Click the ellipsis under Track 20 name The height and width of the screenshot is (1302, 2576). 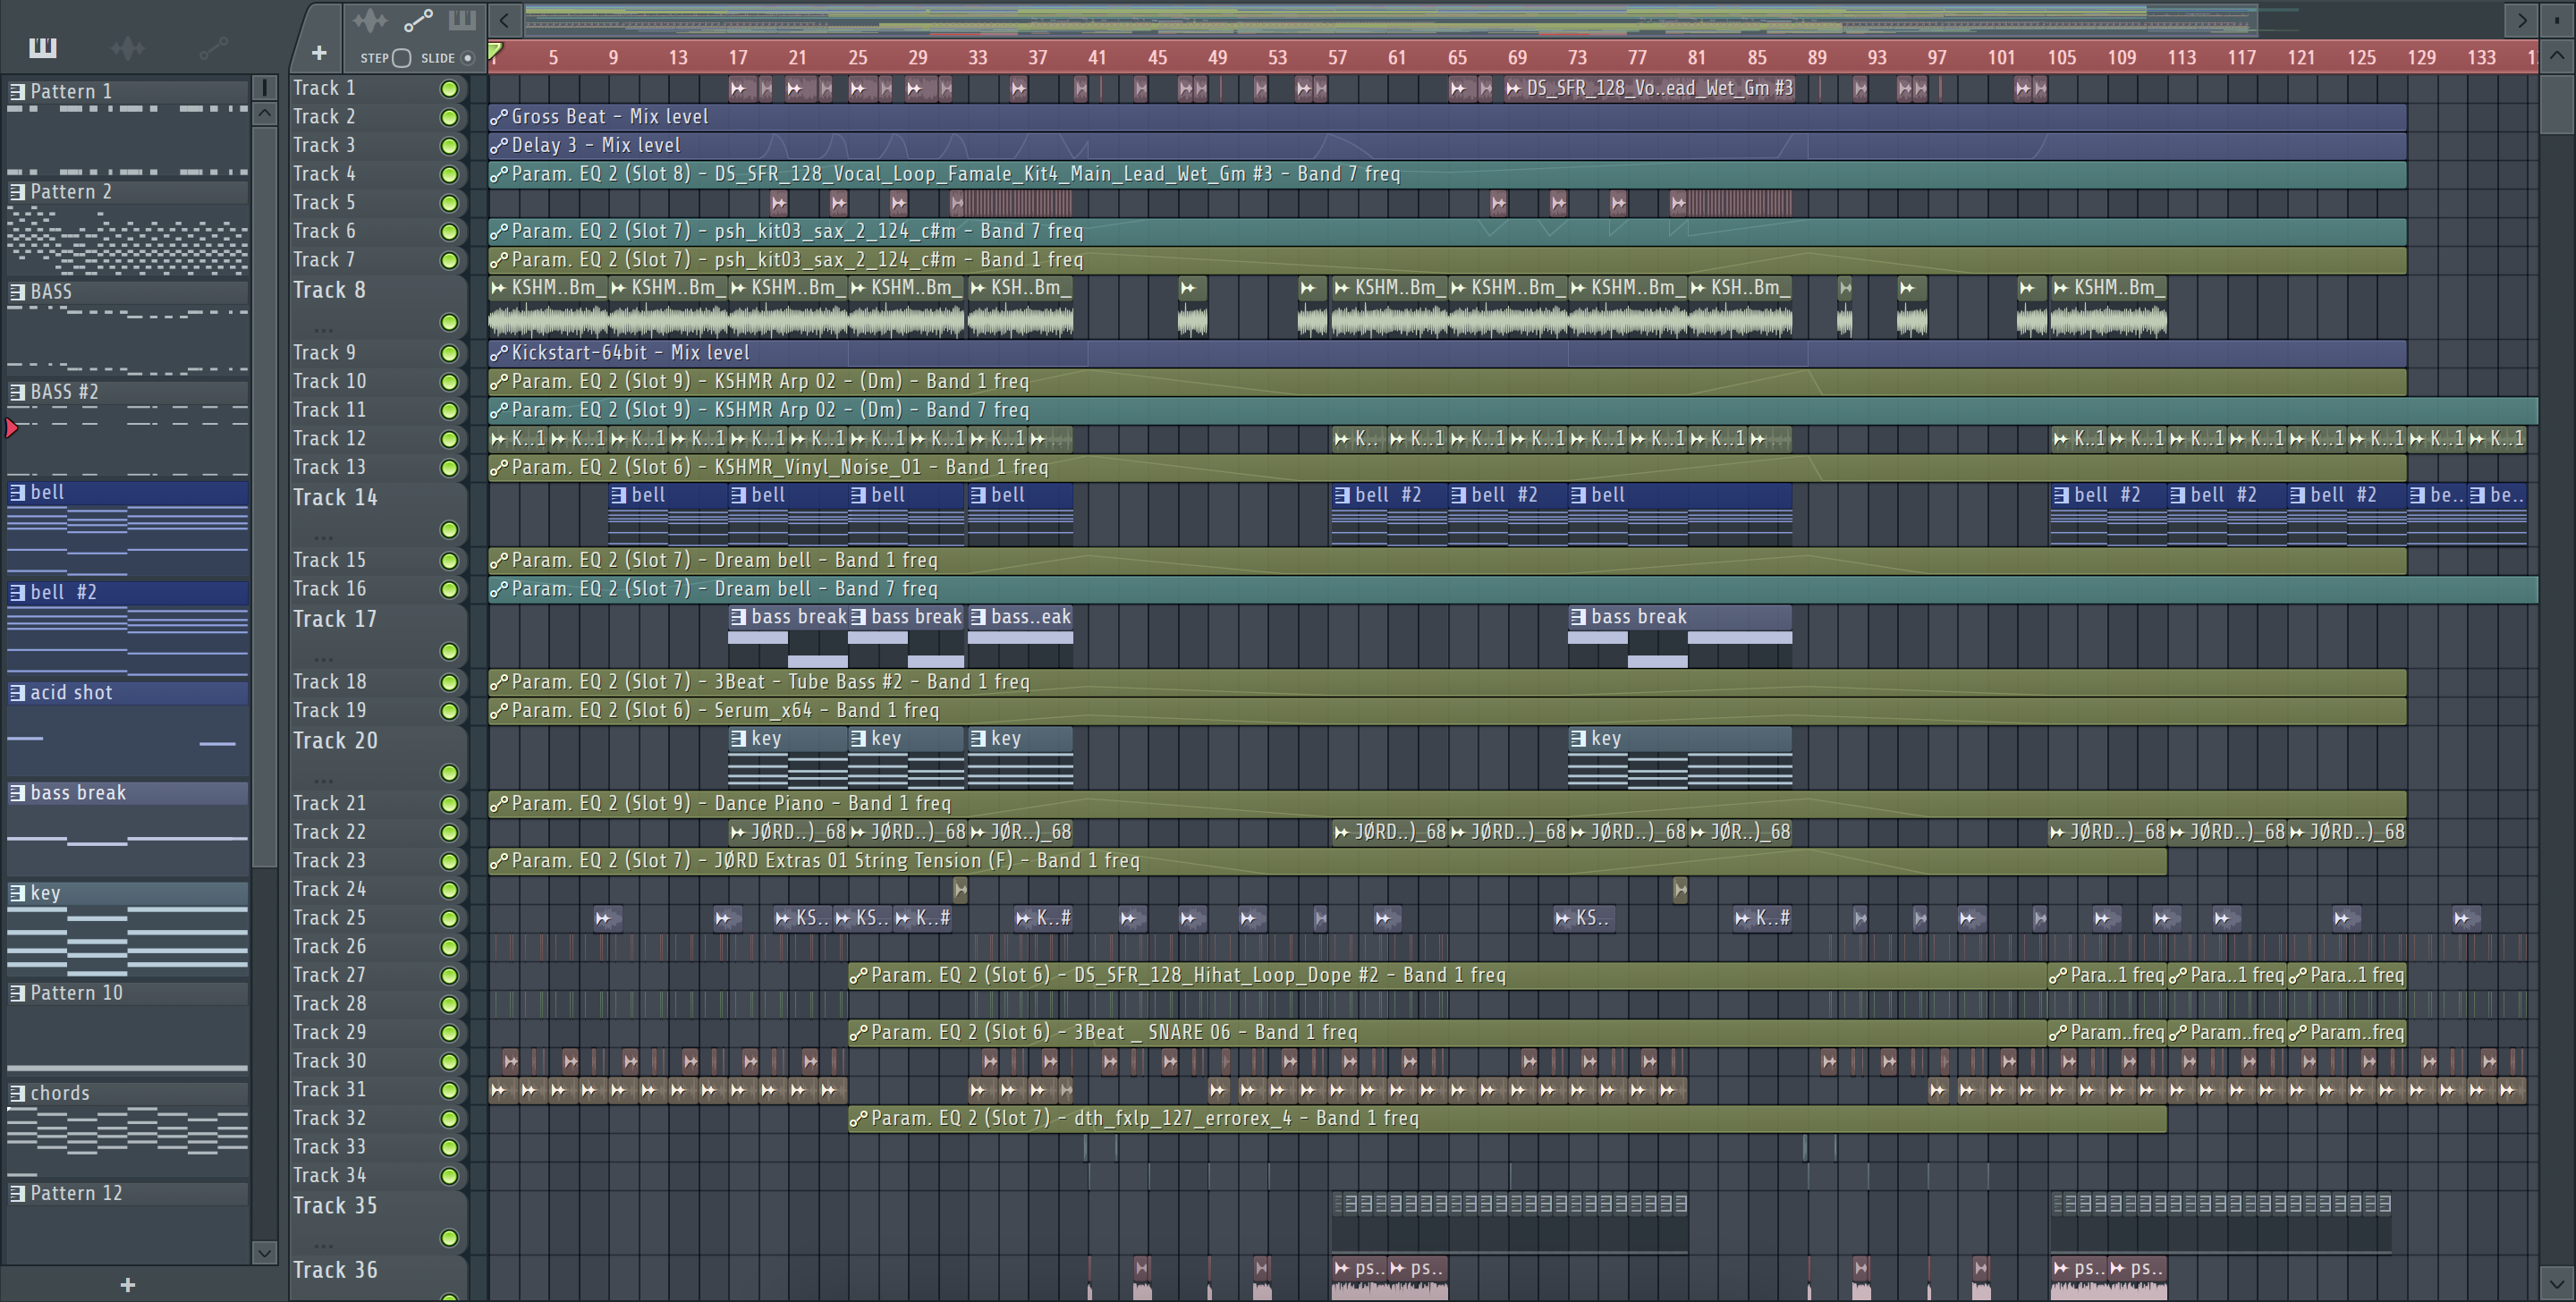click(x=323, y=780)
